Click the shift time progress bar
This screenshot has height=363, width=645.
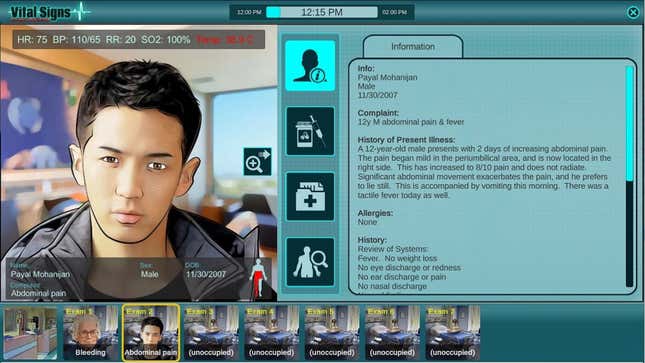pos(322,12)
